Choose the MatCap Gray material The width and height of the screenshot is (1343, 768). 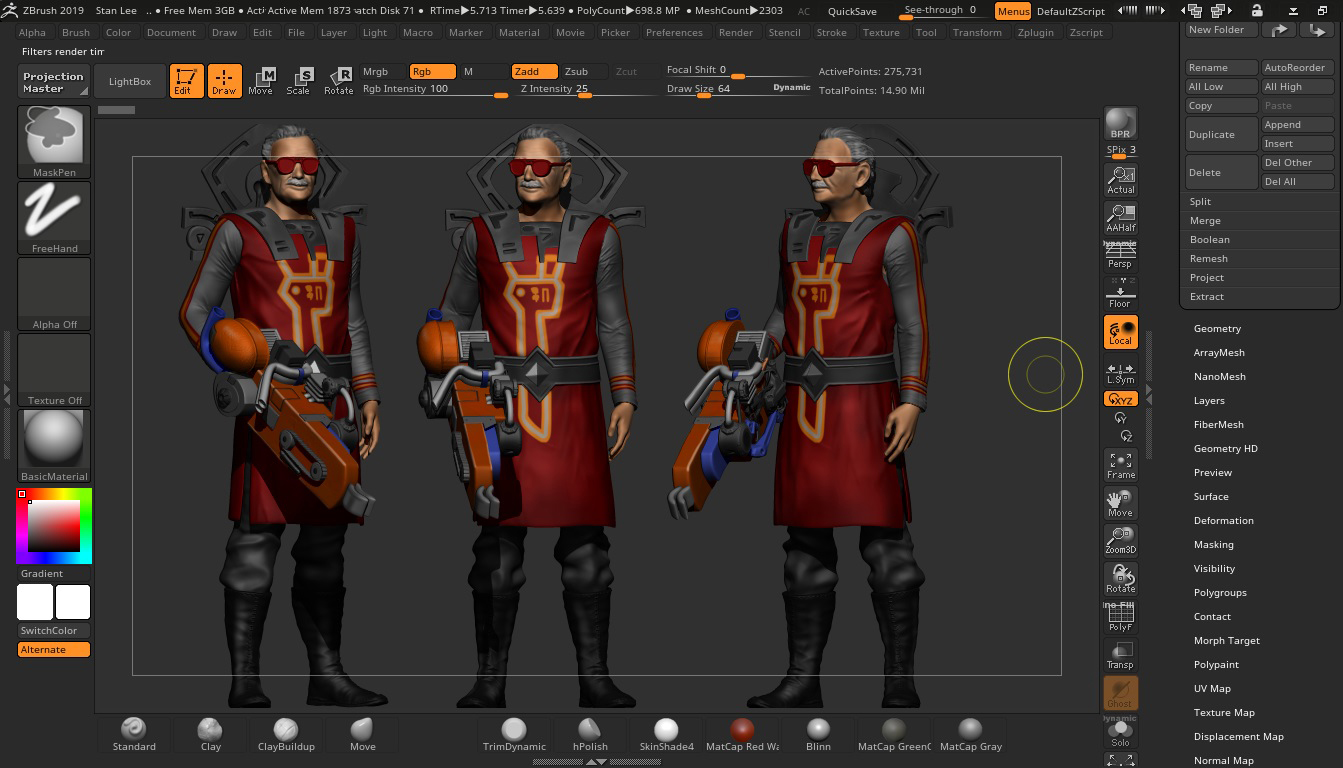(970, 734)
